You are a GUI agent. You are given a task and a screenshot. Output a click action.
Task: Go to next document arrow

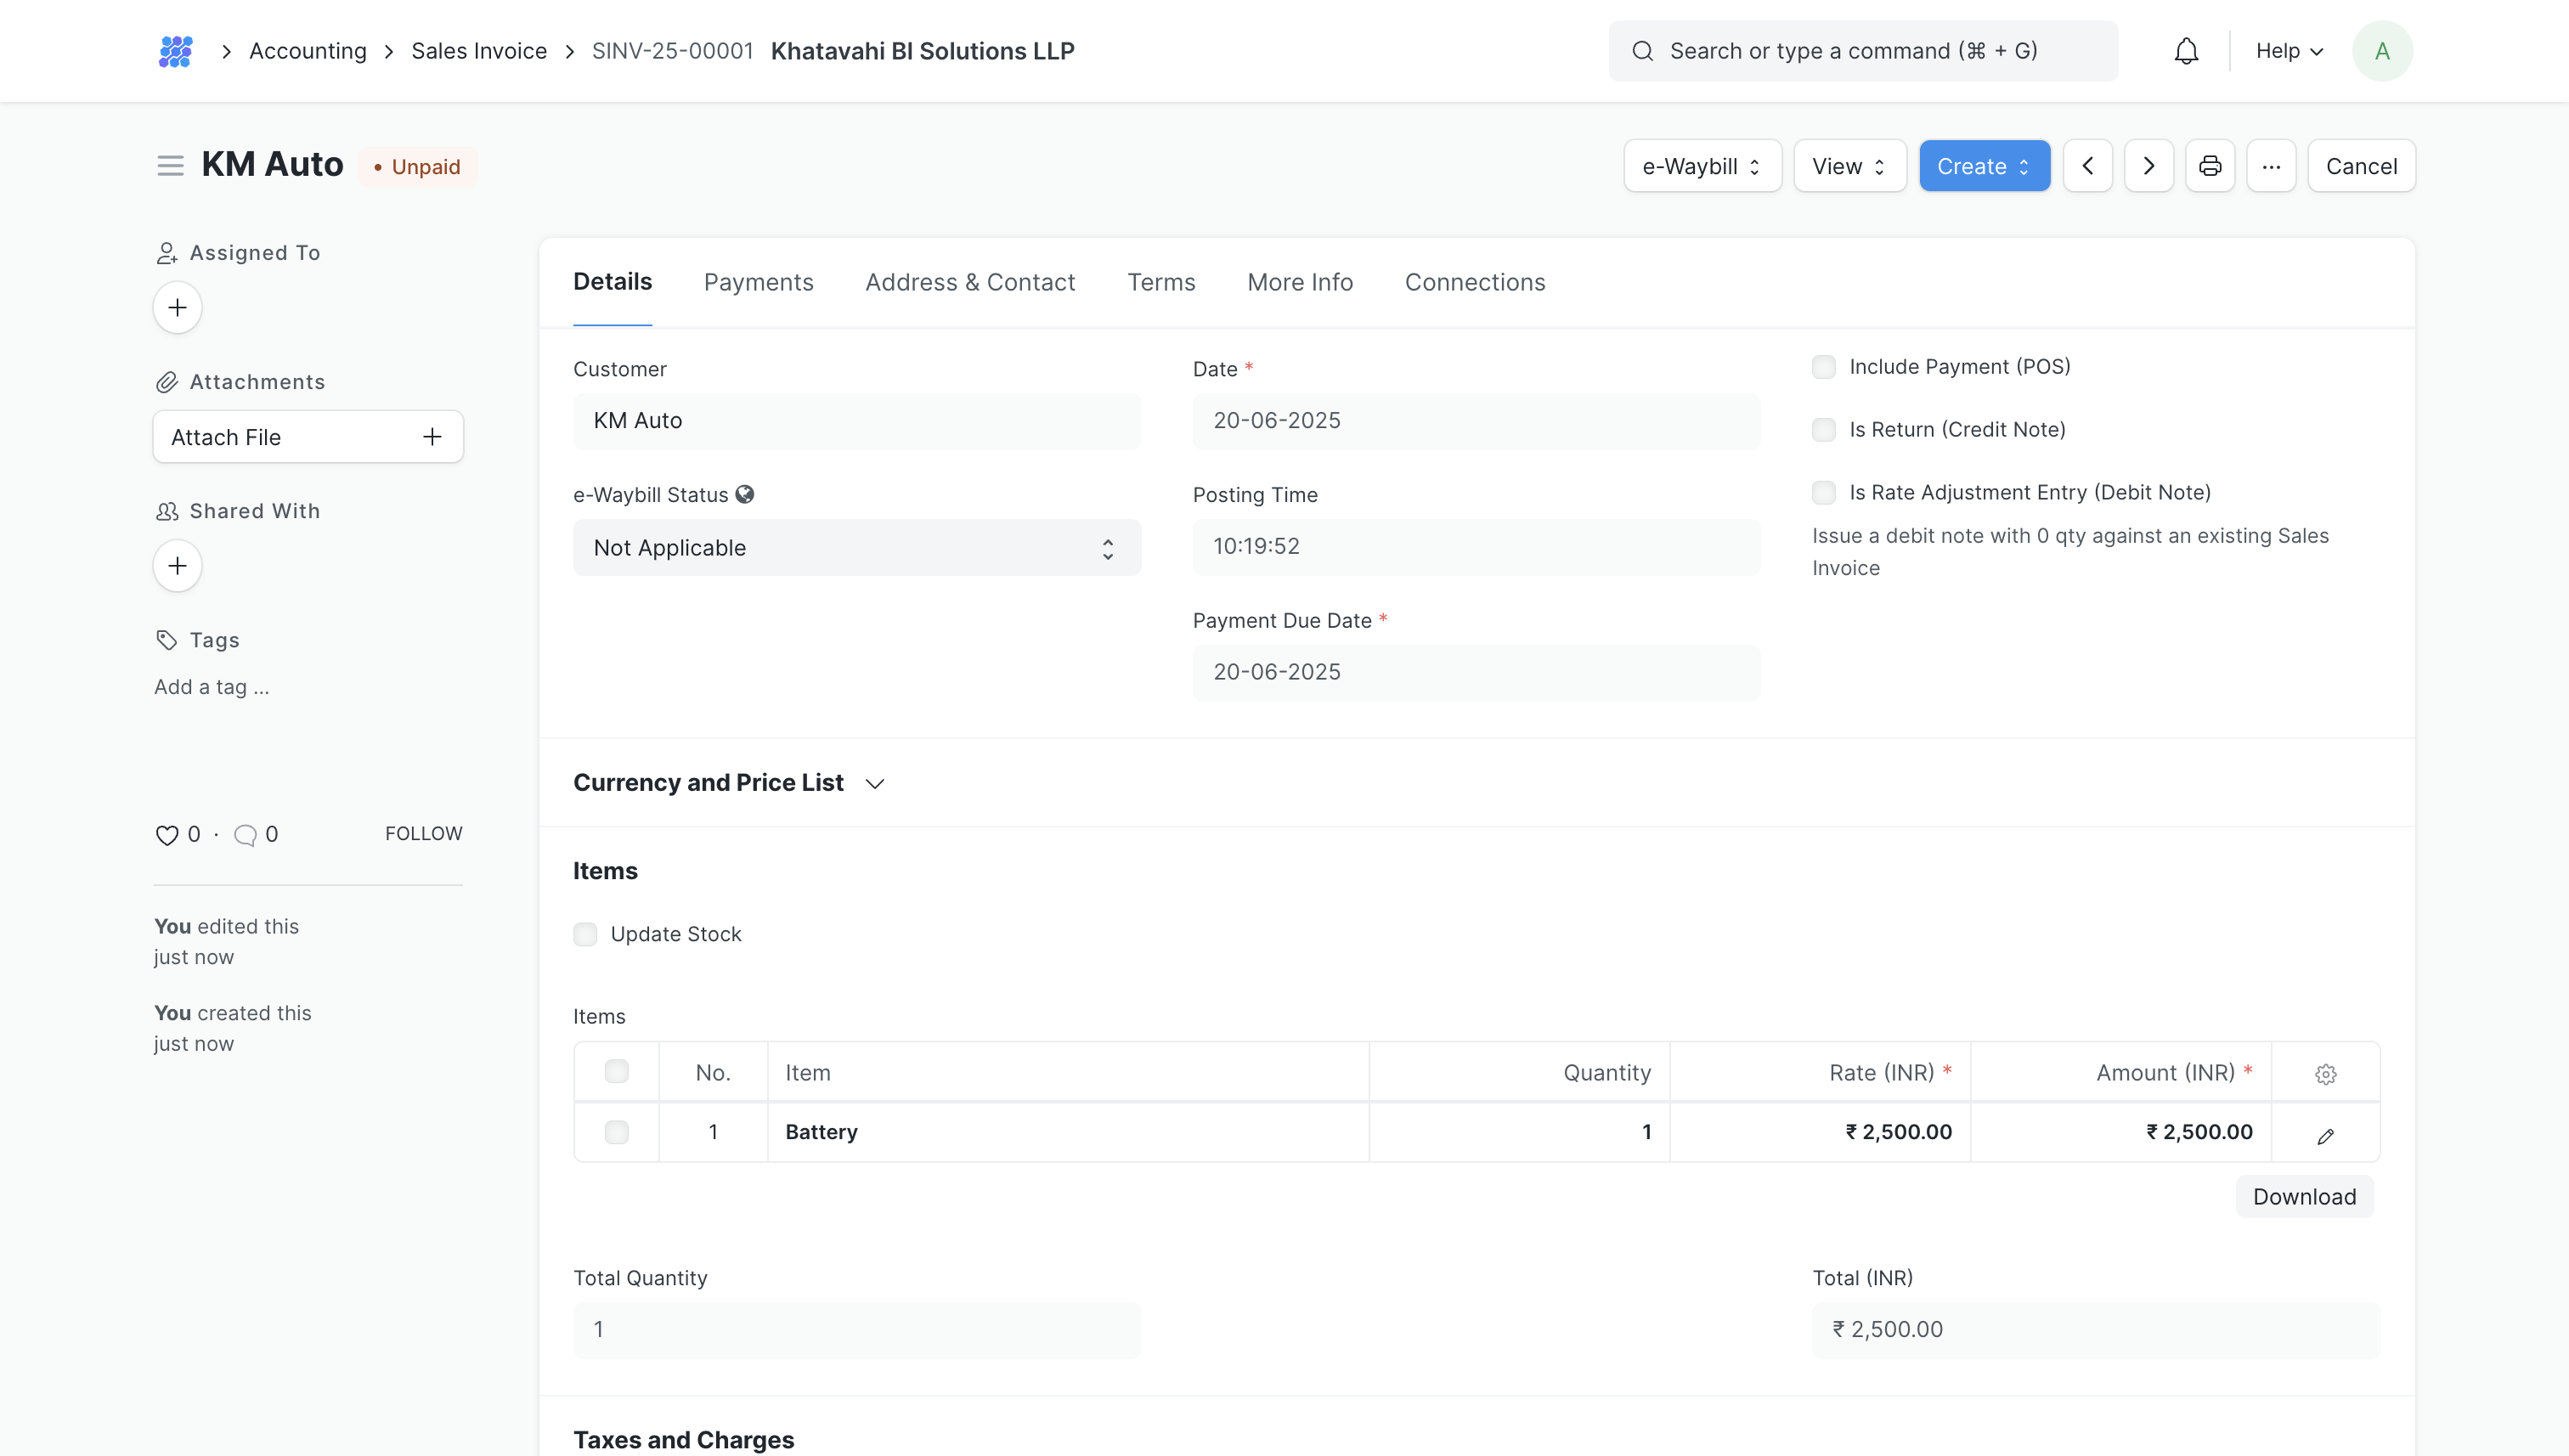point(2149,166)
